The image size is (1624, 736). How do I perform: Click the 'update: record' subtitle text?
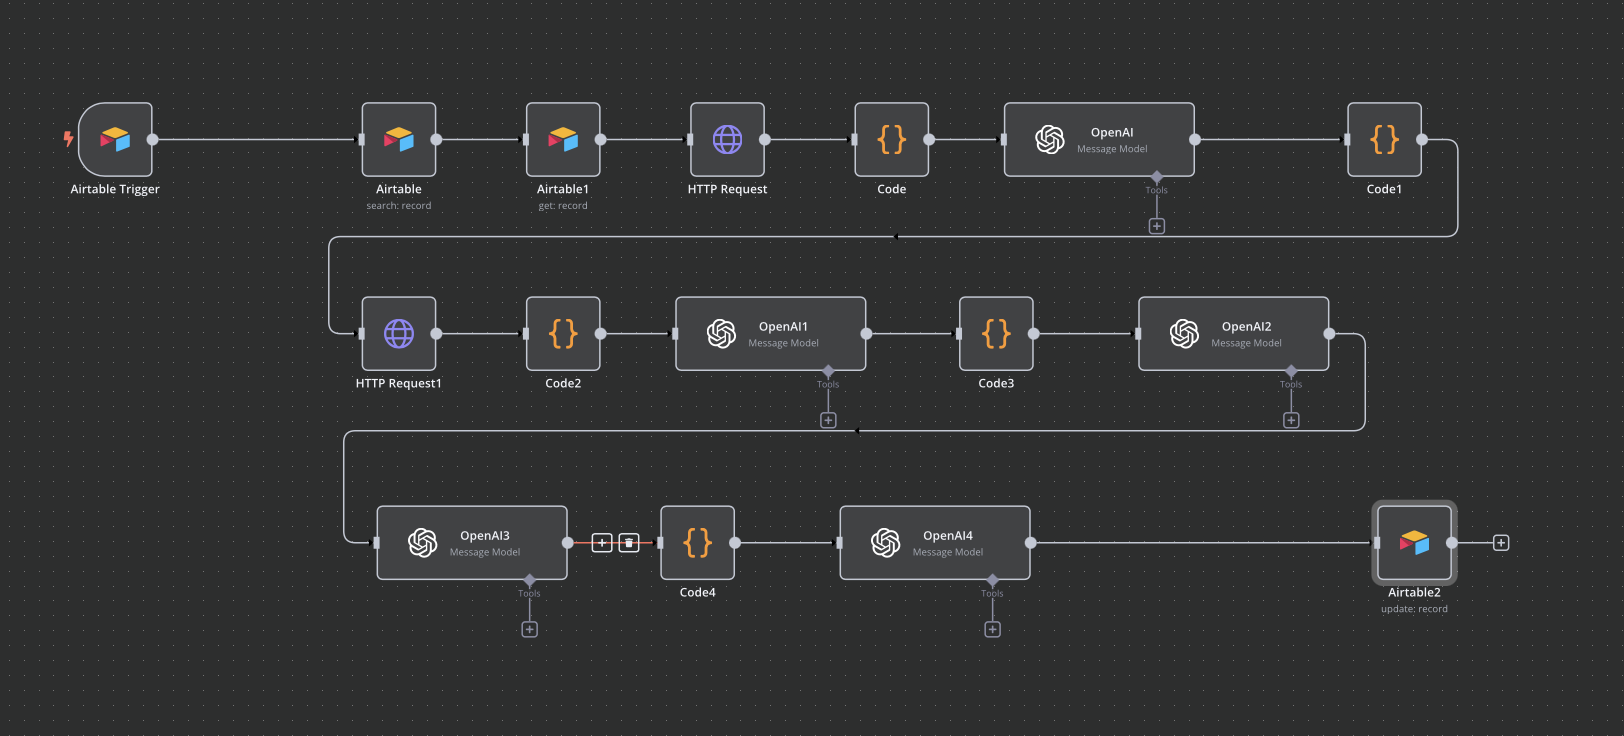click(1414, 609)
